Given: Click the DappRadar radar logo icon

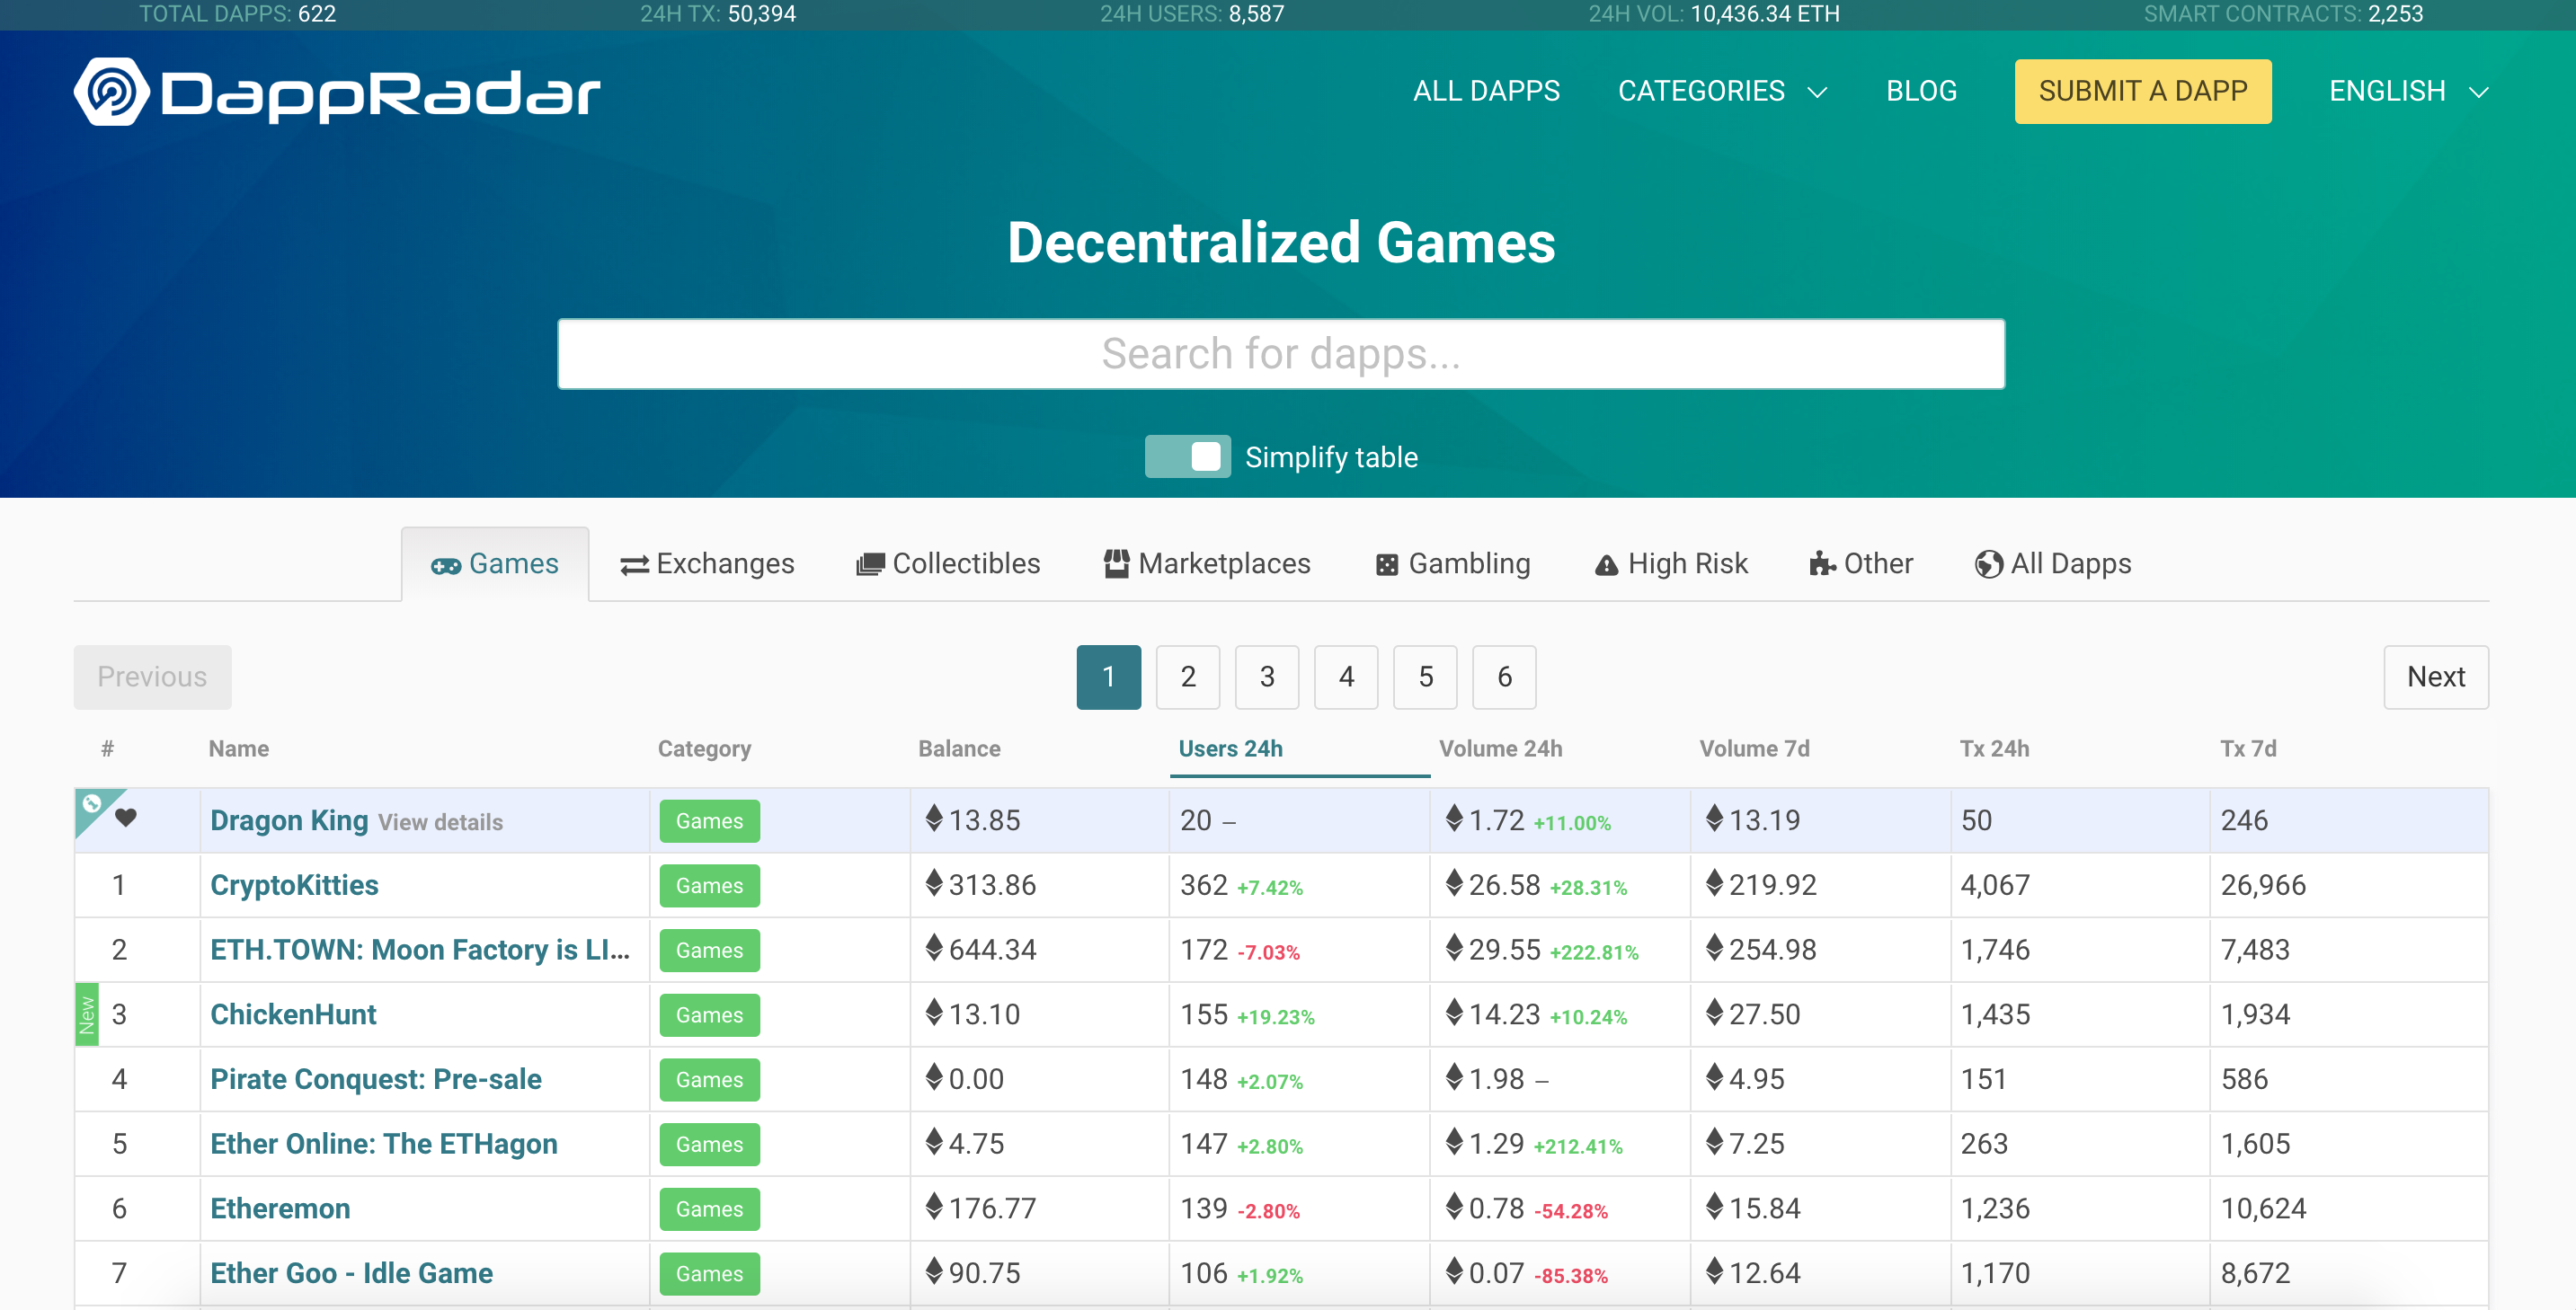Looking at the screenshot, I should pos(111,92).
